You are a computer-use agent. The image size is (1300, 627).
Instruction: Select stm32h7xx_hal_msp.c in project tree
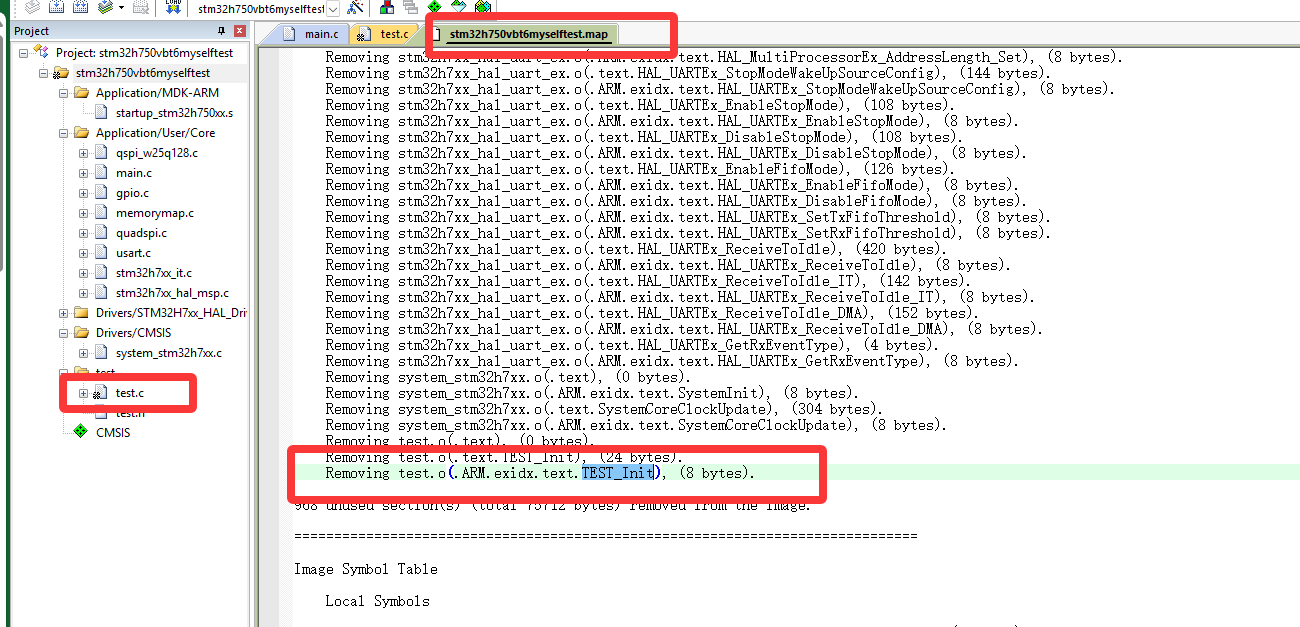tap(172, 293)
